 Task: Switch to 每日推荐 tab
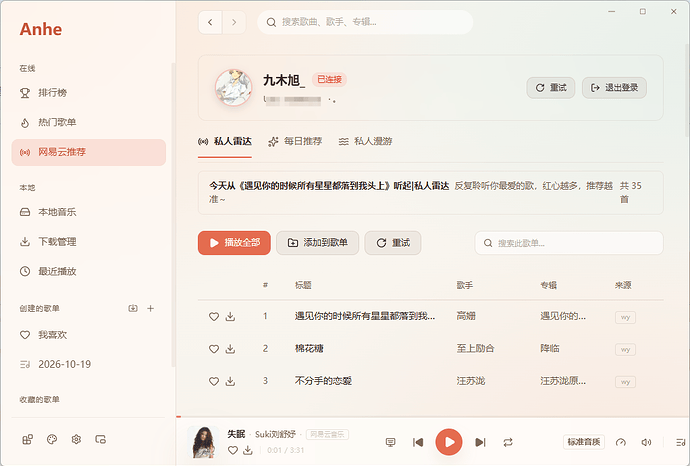point(295,141)
